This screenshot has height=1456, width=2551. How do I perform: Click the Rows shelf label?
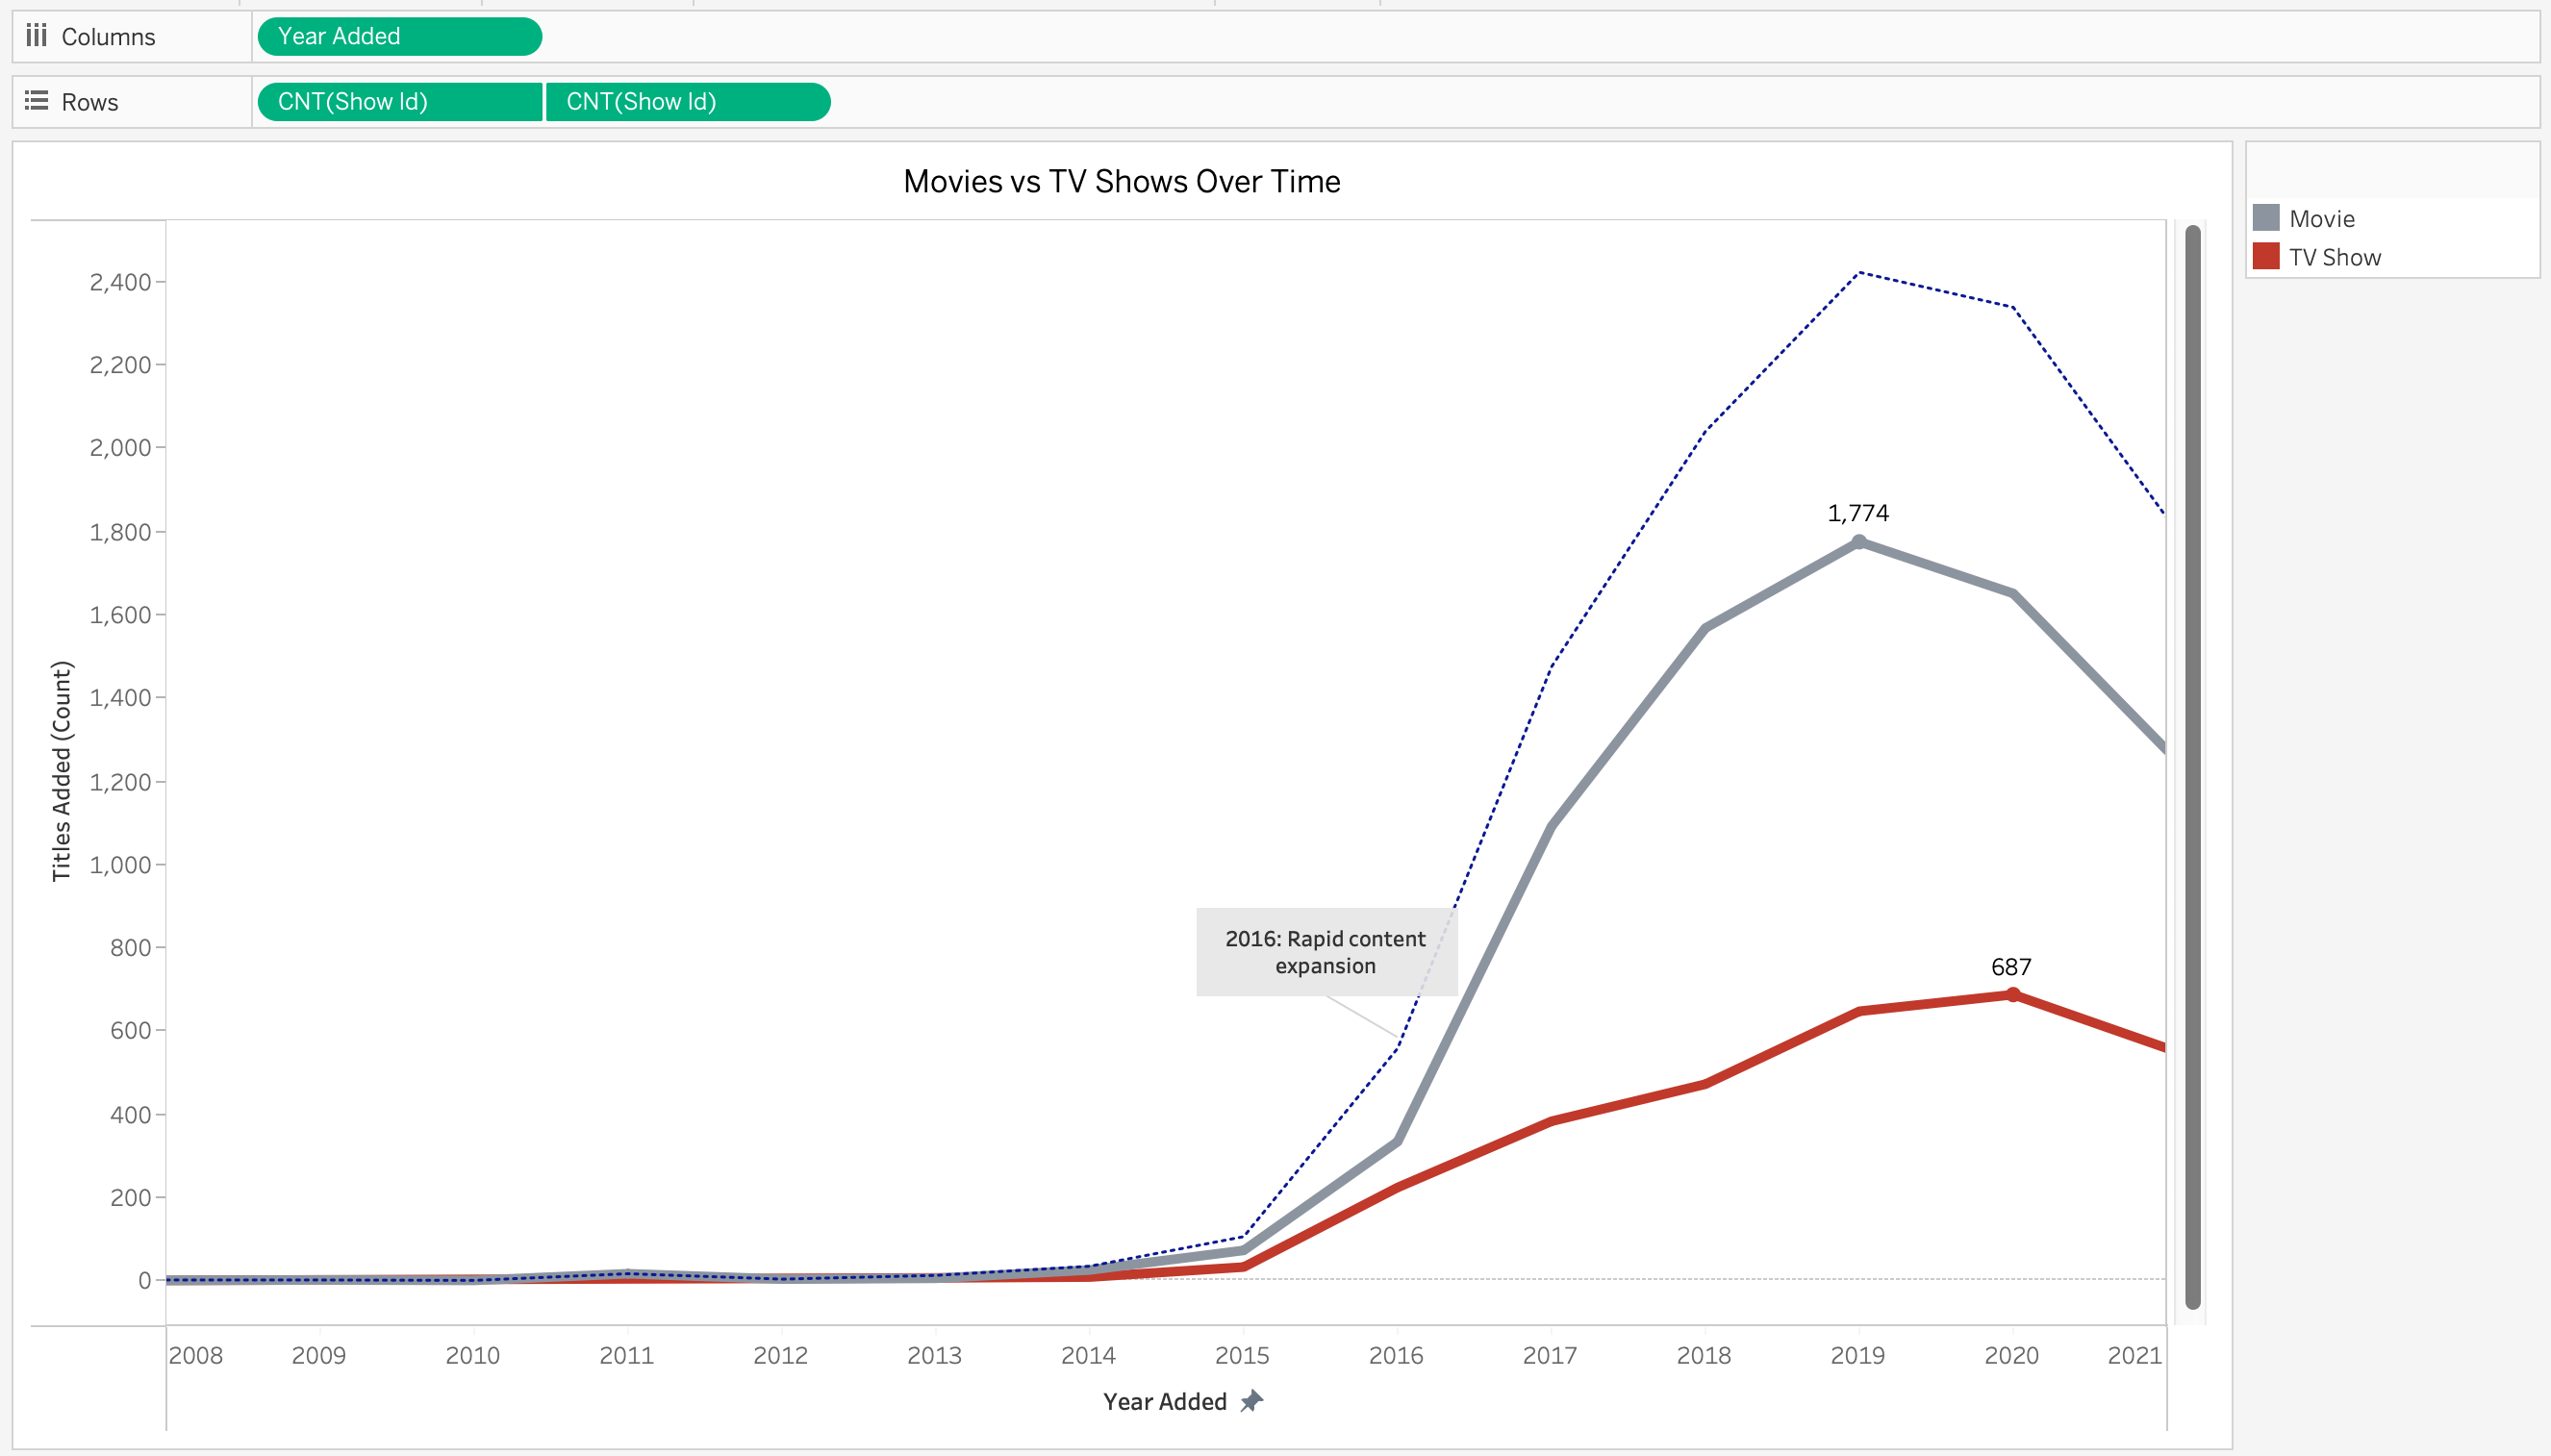click(90, 102)
